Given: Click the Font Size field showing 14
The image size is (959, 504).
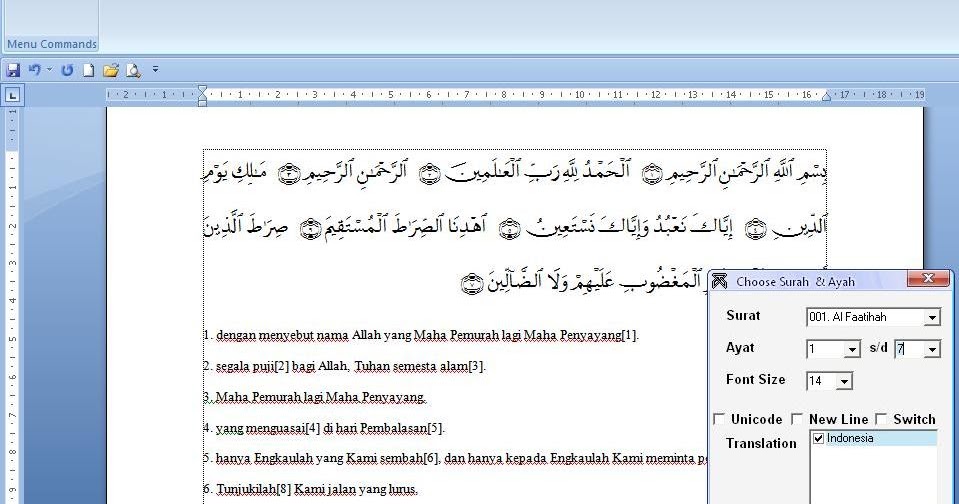Looking at the screenshot, I should point(822,382).
